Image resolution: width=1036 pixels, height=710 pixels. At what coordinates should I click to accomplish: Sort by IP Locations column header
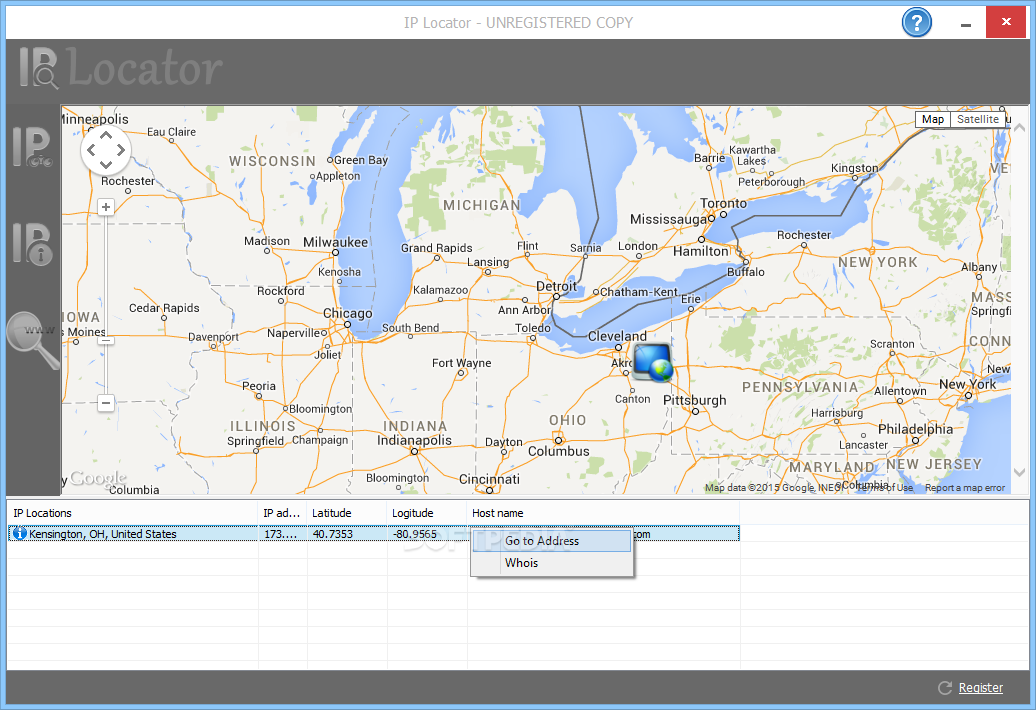pyautogui.click(x=132, y=513)
